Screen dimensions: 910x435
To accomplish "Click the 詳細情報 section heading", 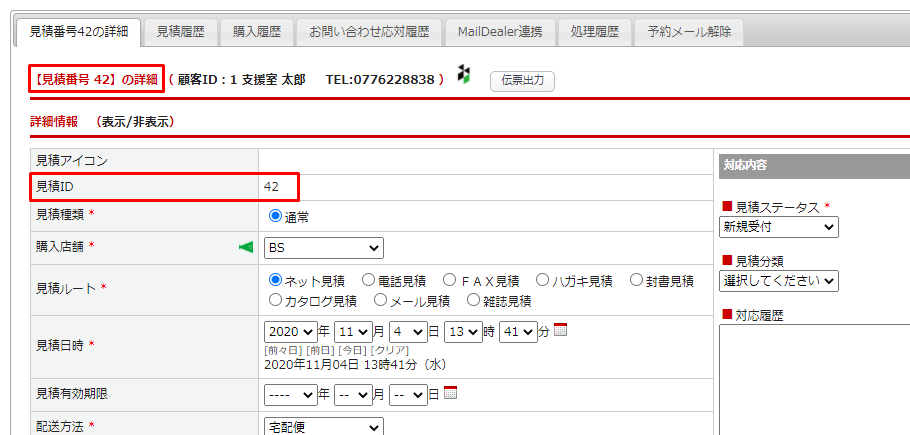I will (54, 122).
